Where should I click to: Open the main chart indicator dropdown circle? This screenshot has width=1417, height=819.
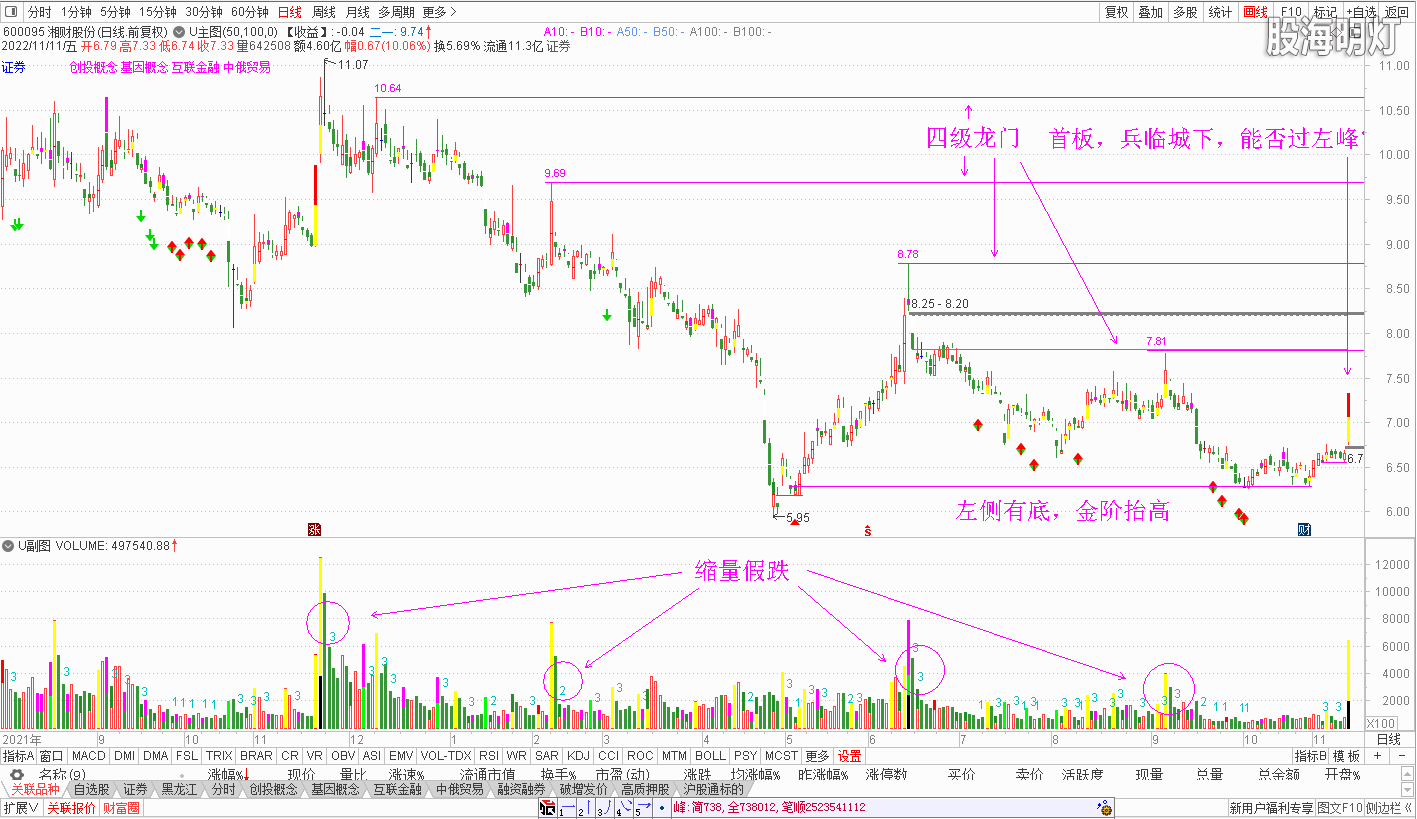(181, 31)
